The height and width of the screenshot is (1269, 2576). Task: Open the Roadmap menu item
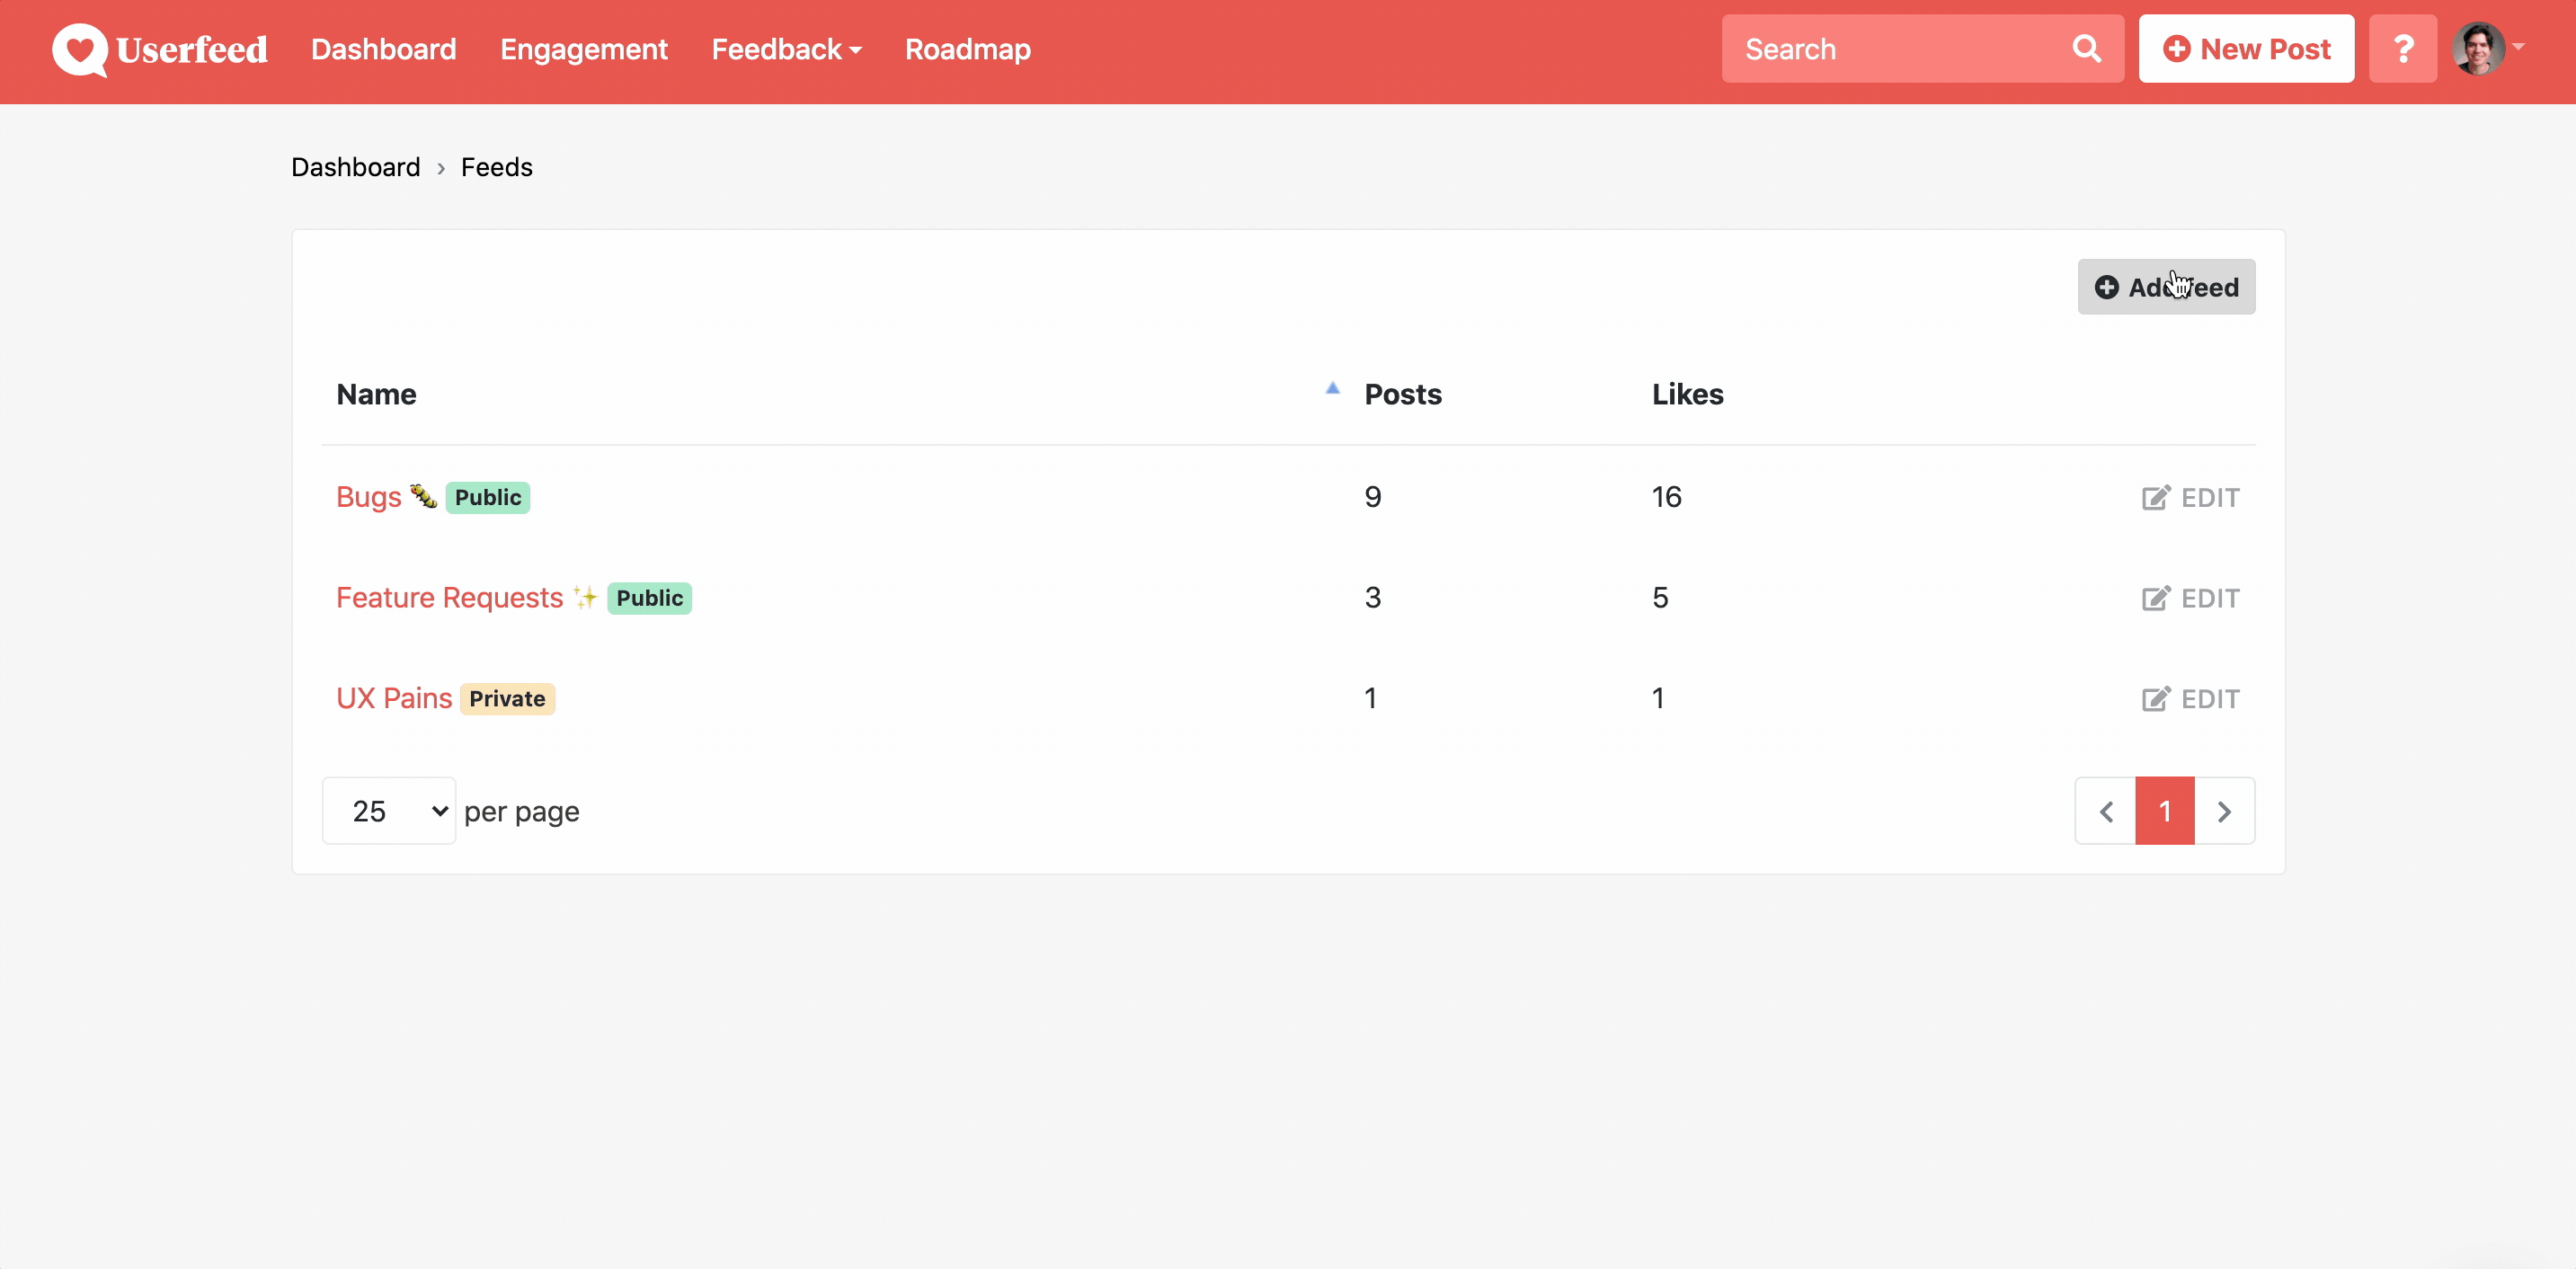tap(968, 49)
